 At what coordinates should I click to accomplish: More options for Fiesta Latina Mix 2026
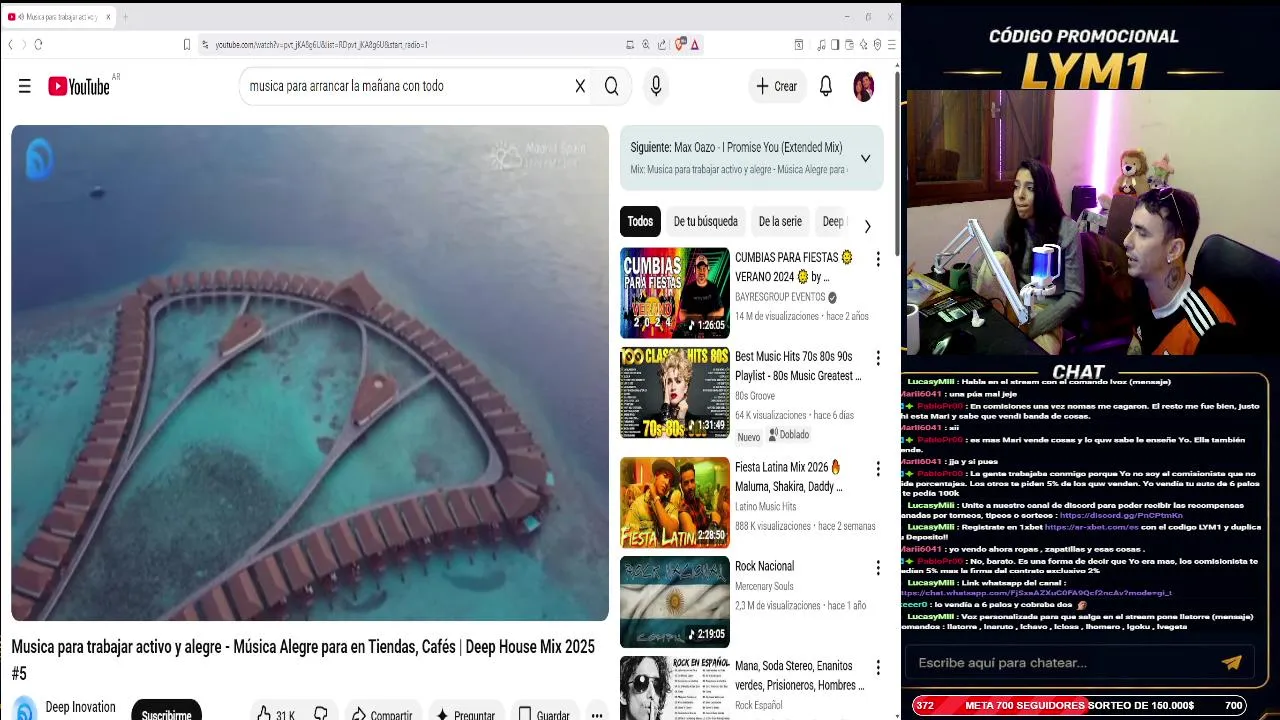coord(878,469)
